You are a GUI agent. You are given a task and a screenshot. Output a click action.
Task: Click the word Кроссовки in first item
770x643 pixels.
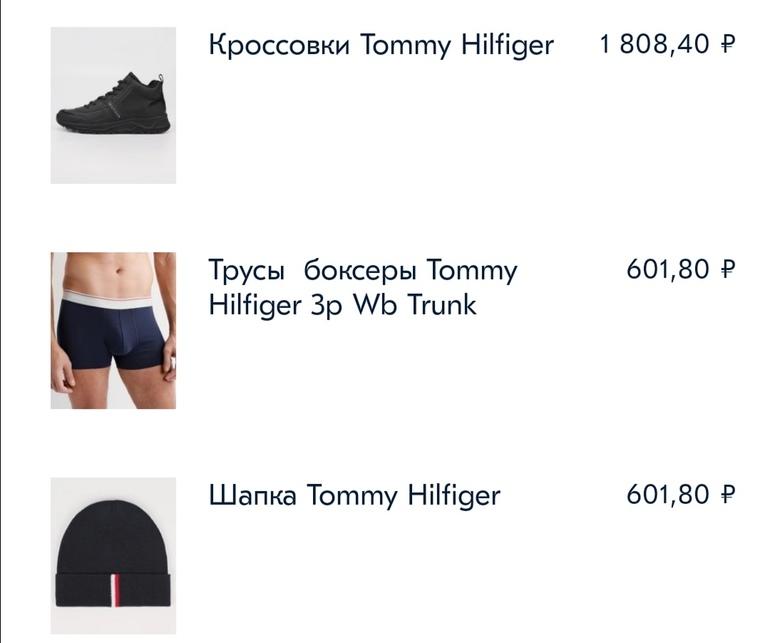coord(279,46)
